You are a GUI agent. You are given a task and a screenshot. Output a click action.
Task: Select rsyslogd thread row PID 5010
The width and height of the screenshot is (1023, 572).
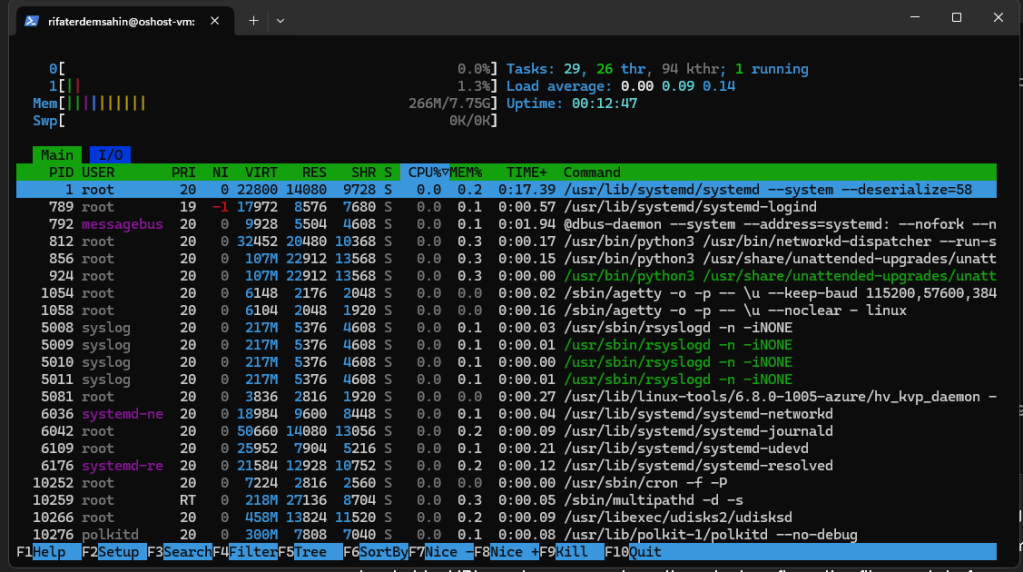(x=506, y=363)
